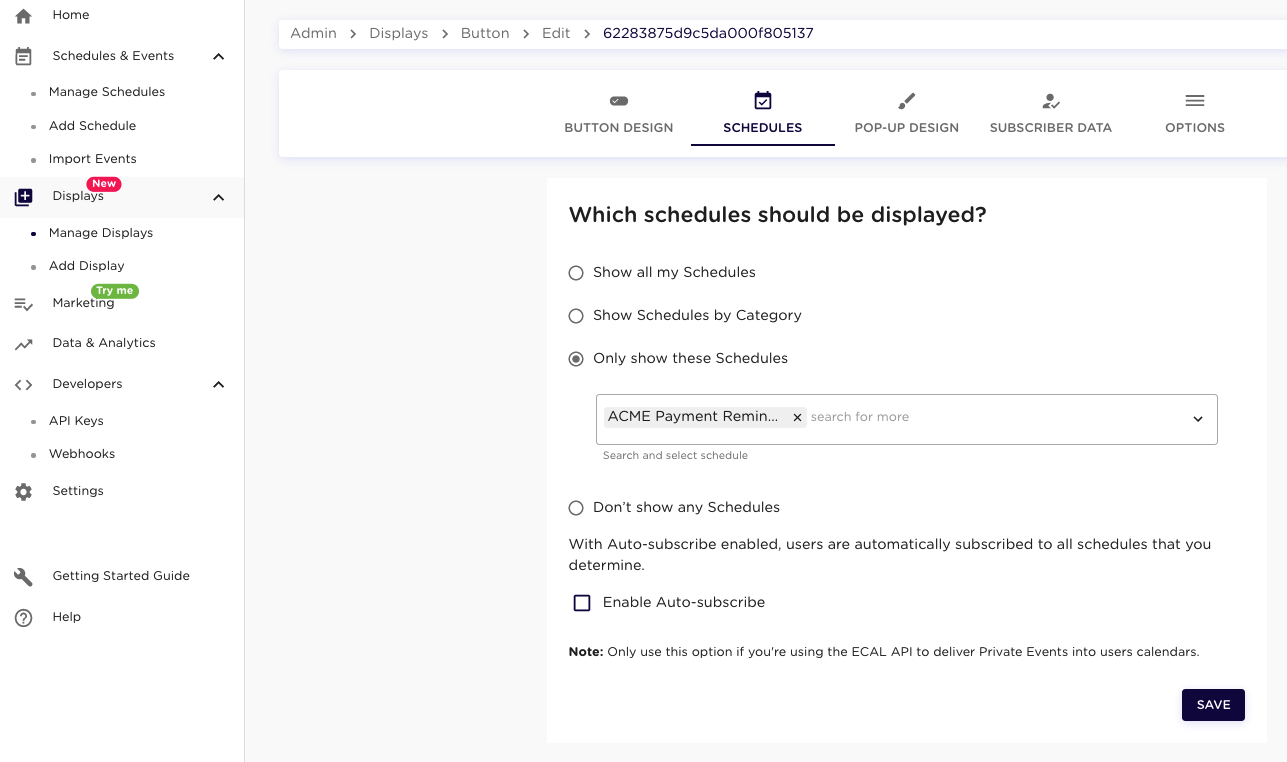Click the Marketing checklist icon
Screen dimensions: 1287x762
[23, 304]
